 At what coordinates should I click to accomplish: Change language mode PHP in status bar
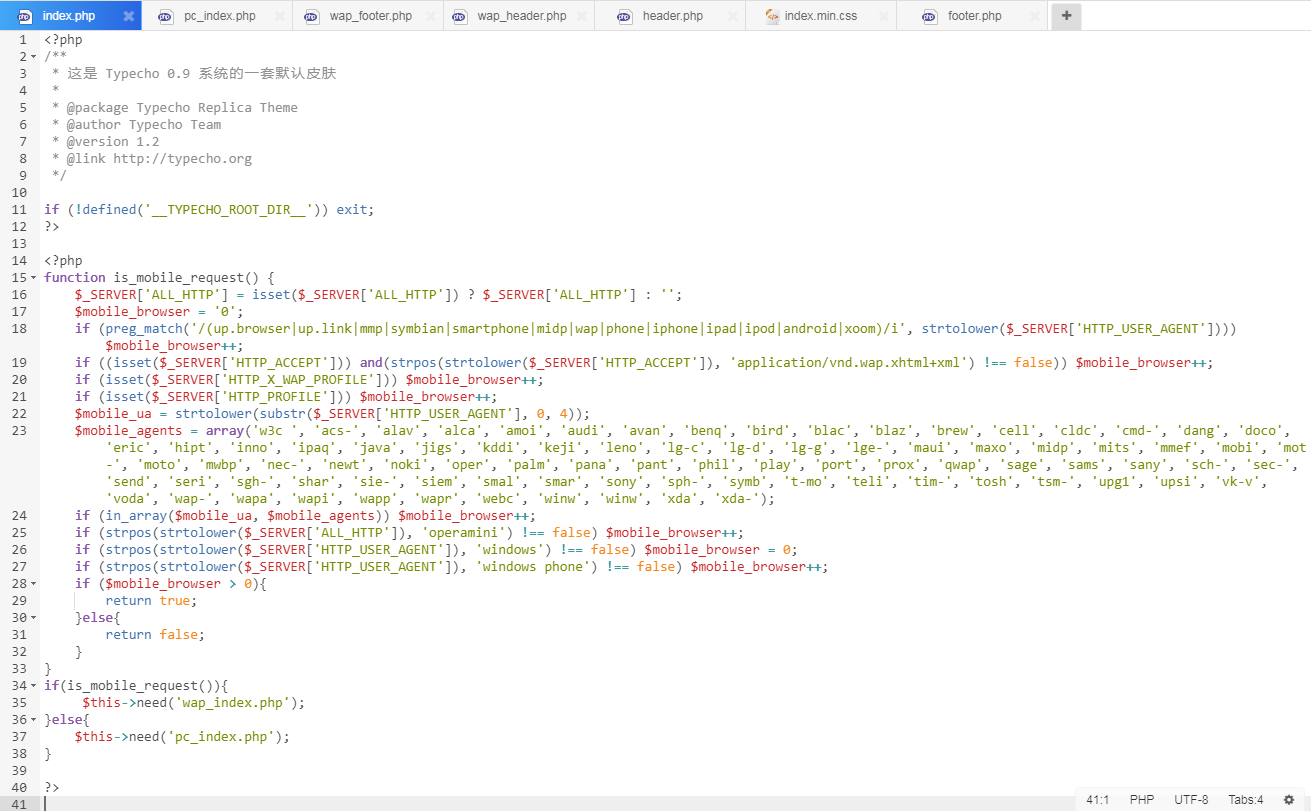click(x=1142, y=800)
